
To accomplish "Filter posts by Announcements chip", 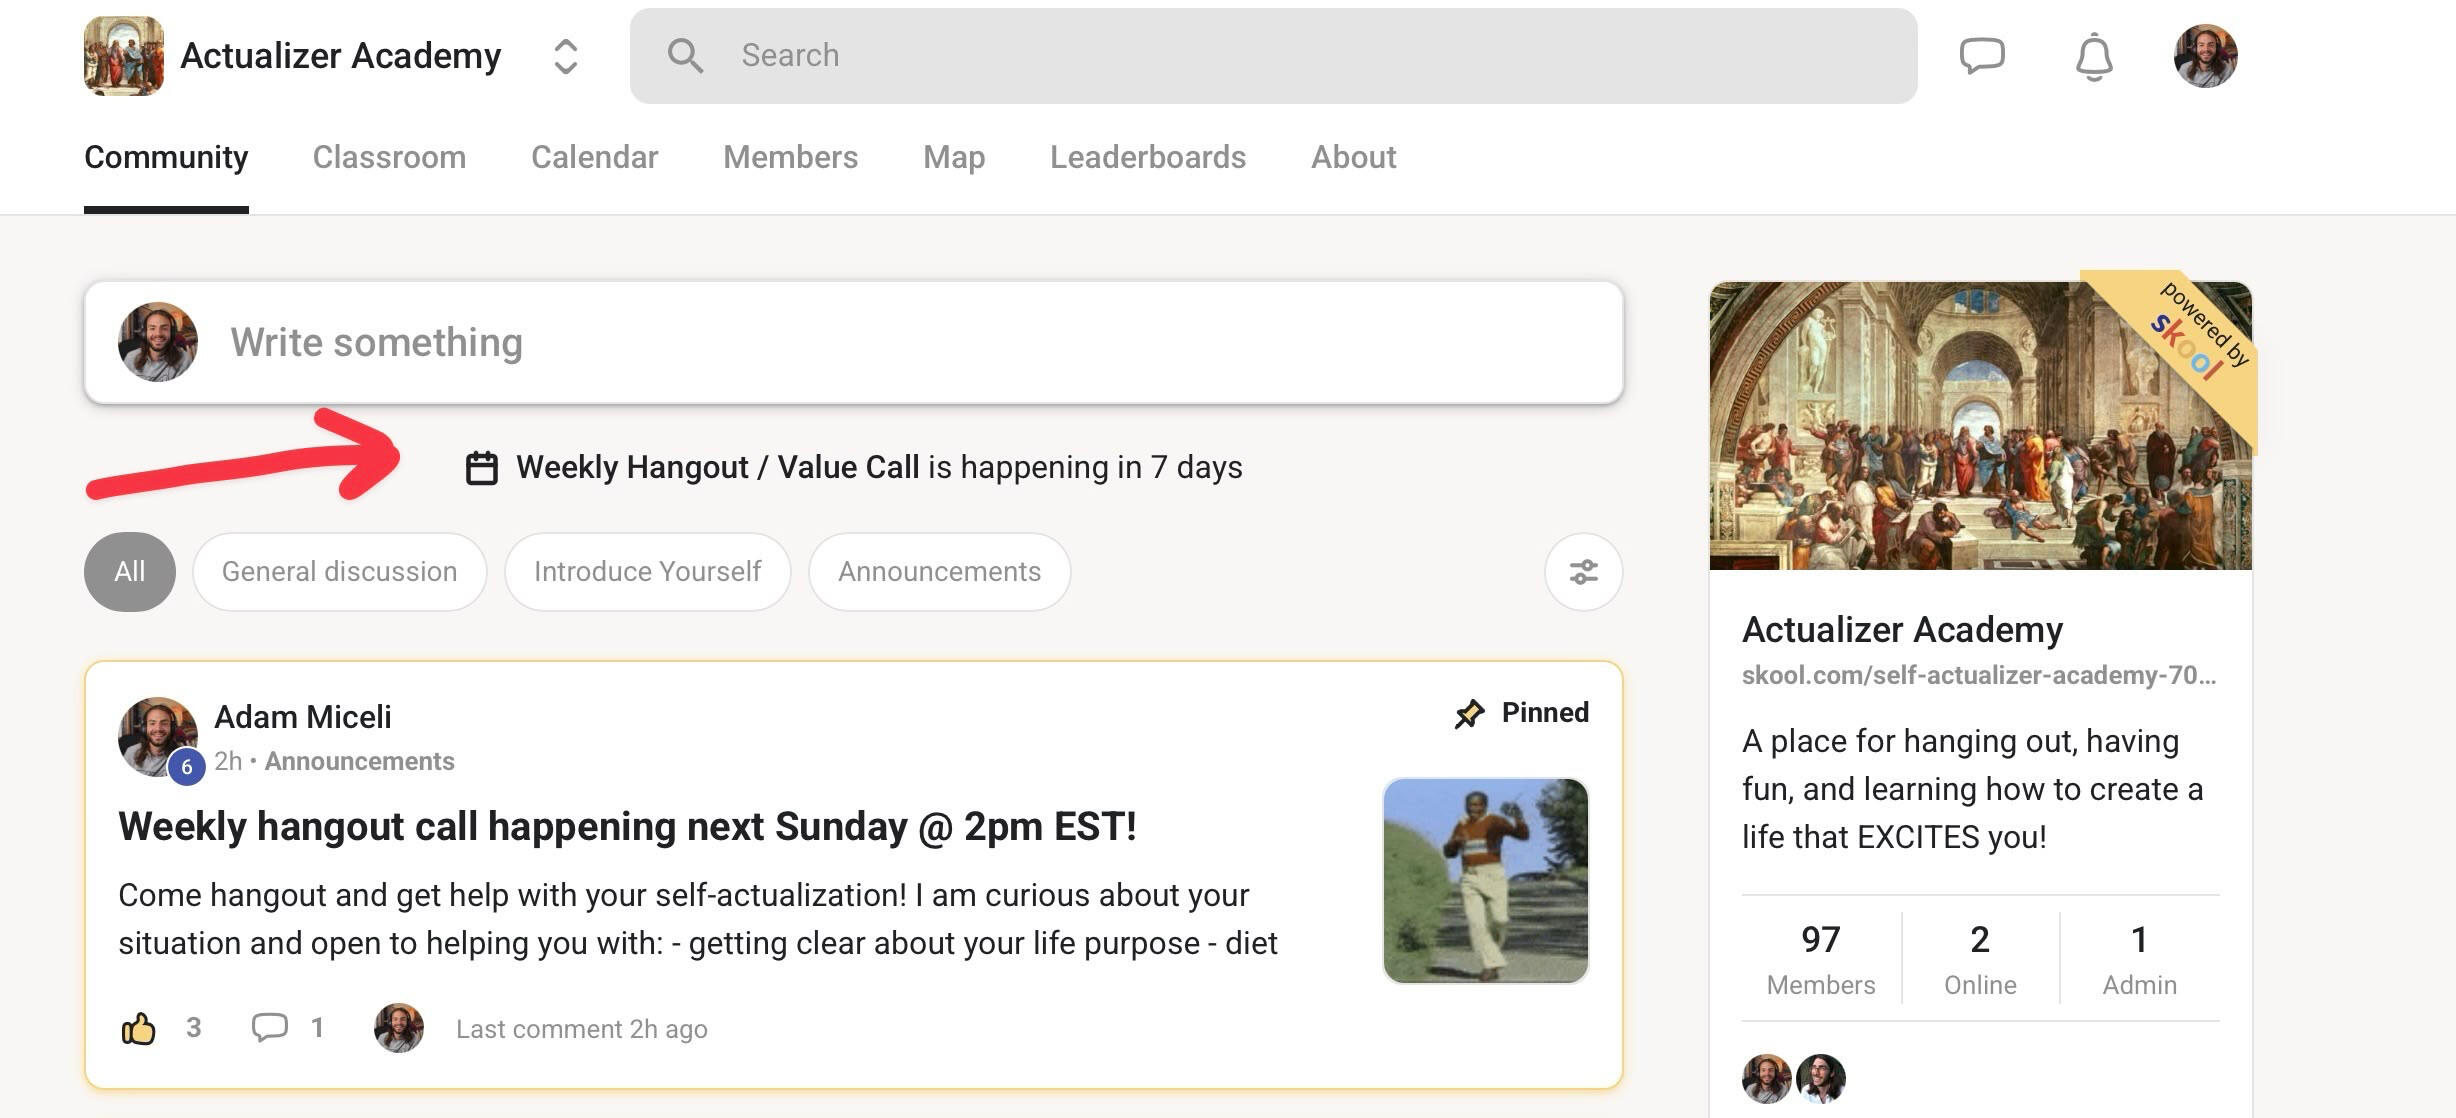I will pyautogui.click(x=939, y=572).
